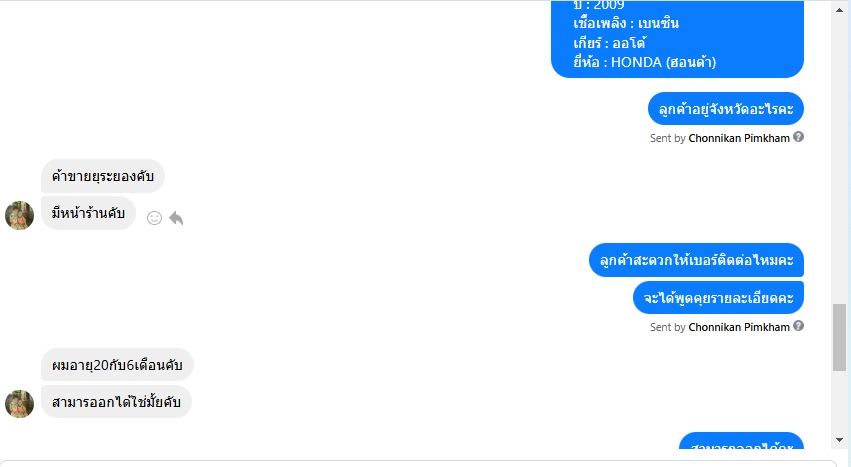Select the "ลูกค้าสะดวกให้เบอร์ติดต่อไหมคะ" message bubble

point(696,260)
